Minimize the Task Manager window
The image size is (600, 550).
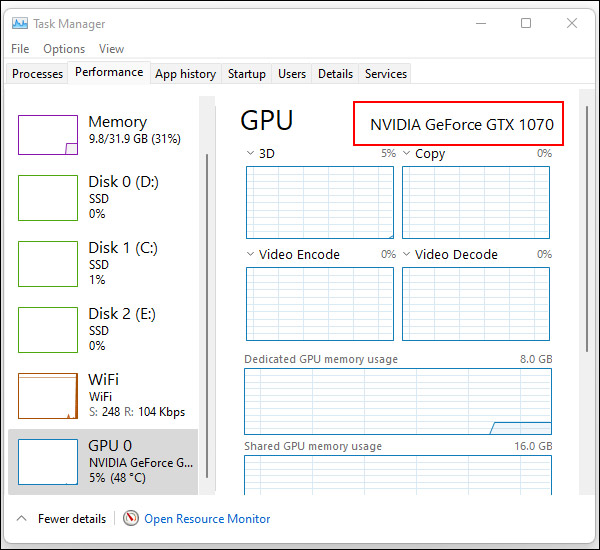click(x=481, y=23)
